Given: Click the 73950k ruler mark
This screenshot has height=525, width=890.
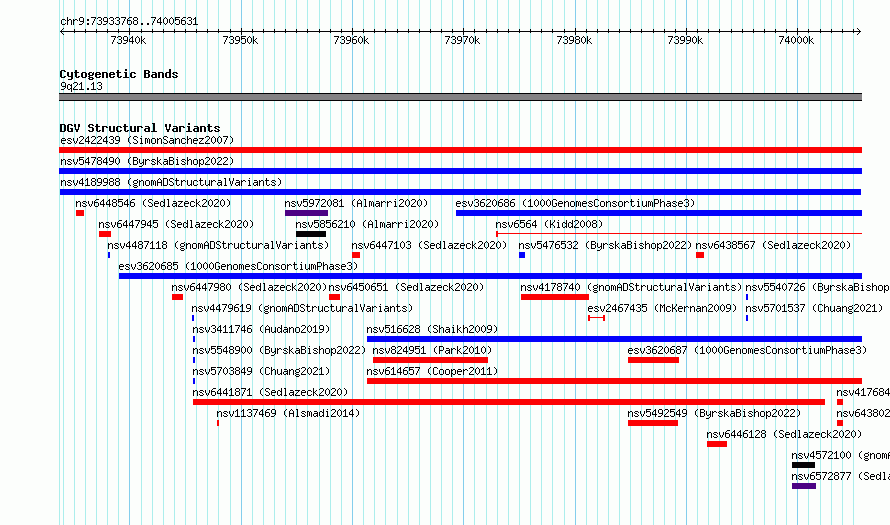Looking at the screenshot, I should 241,40.
